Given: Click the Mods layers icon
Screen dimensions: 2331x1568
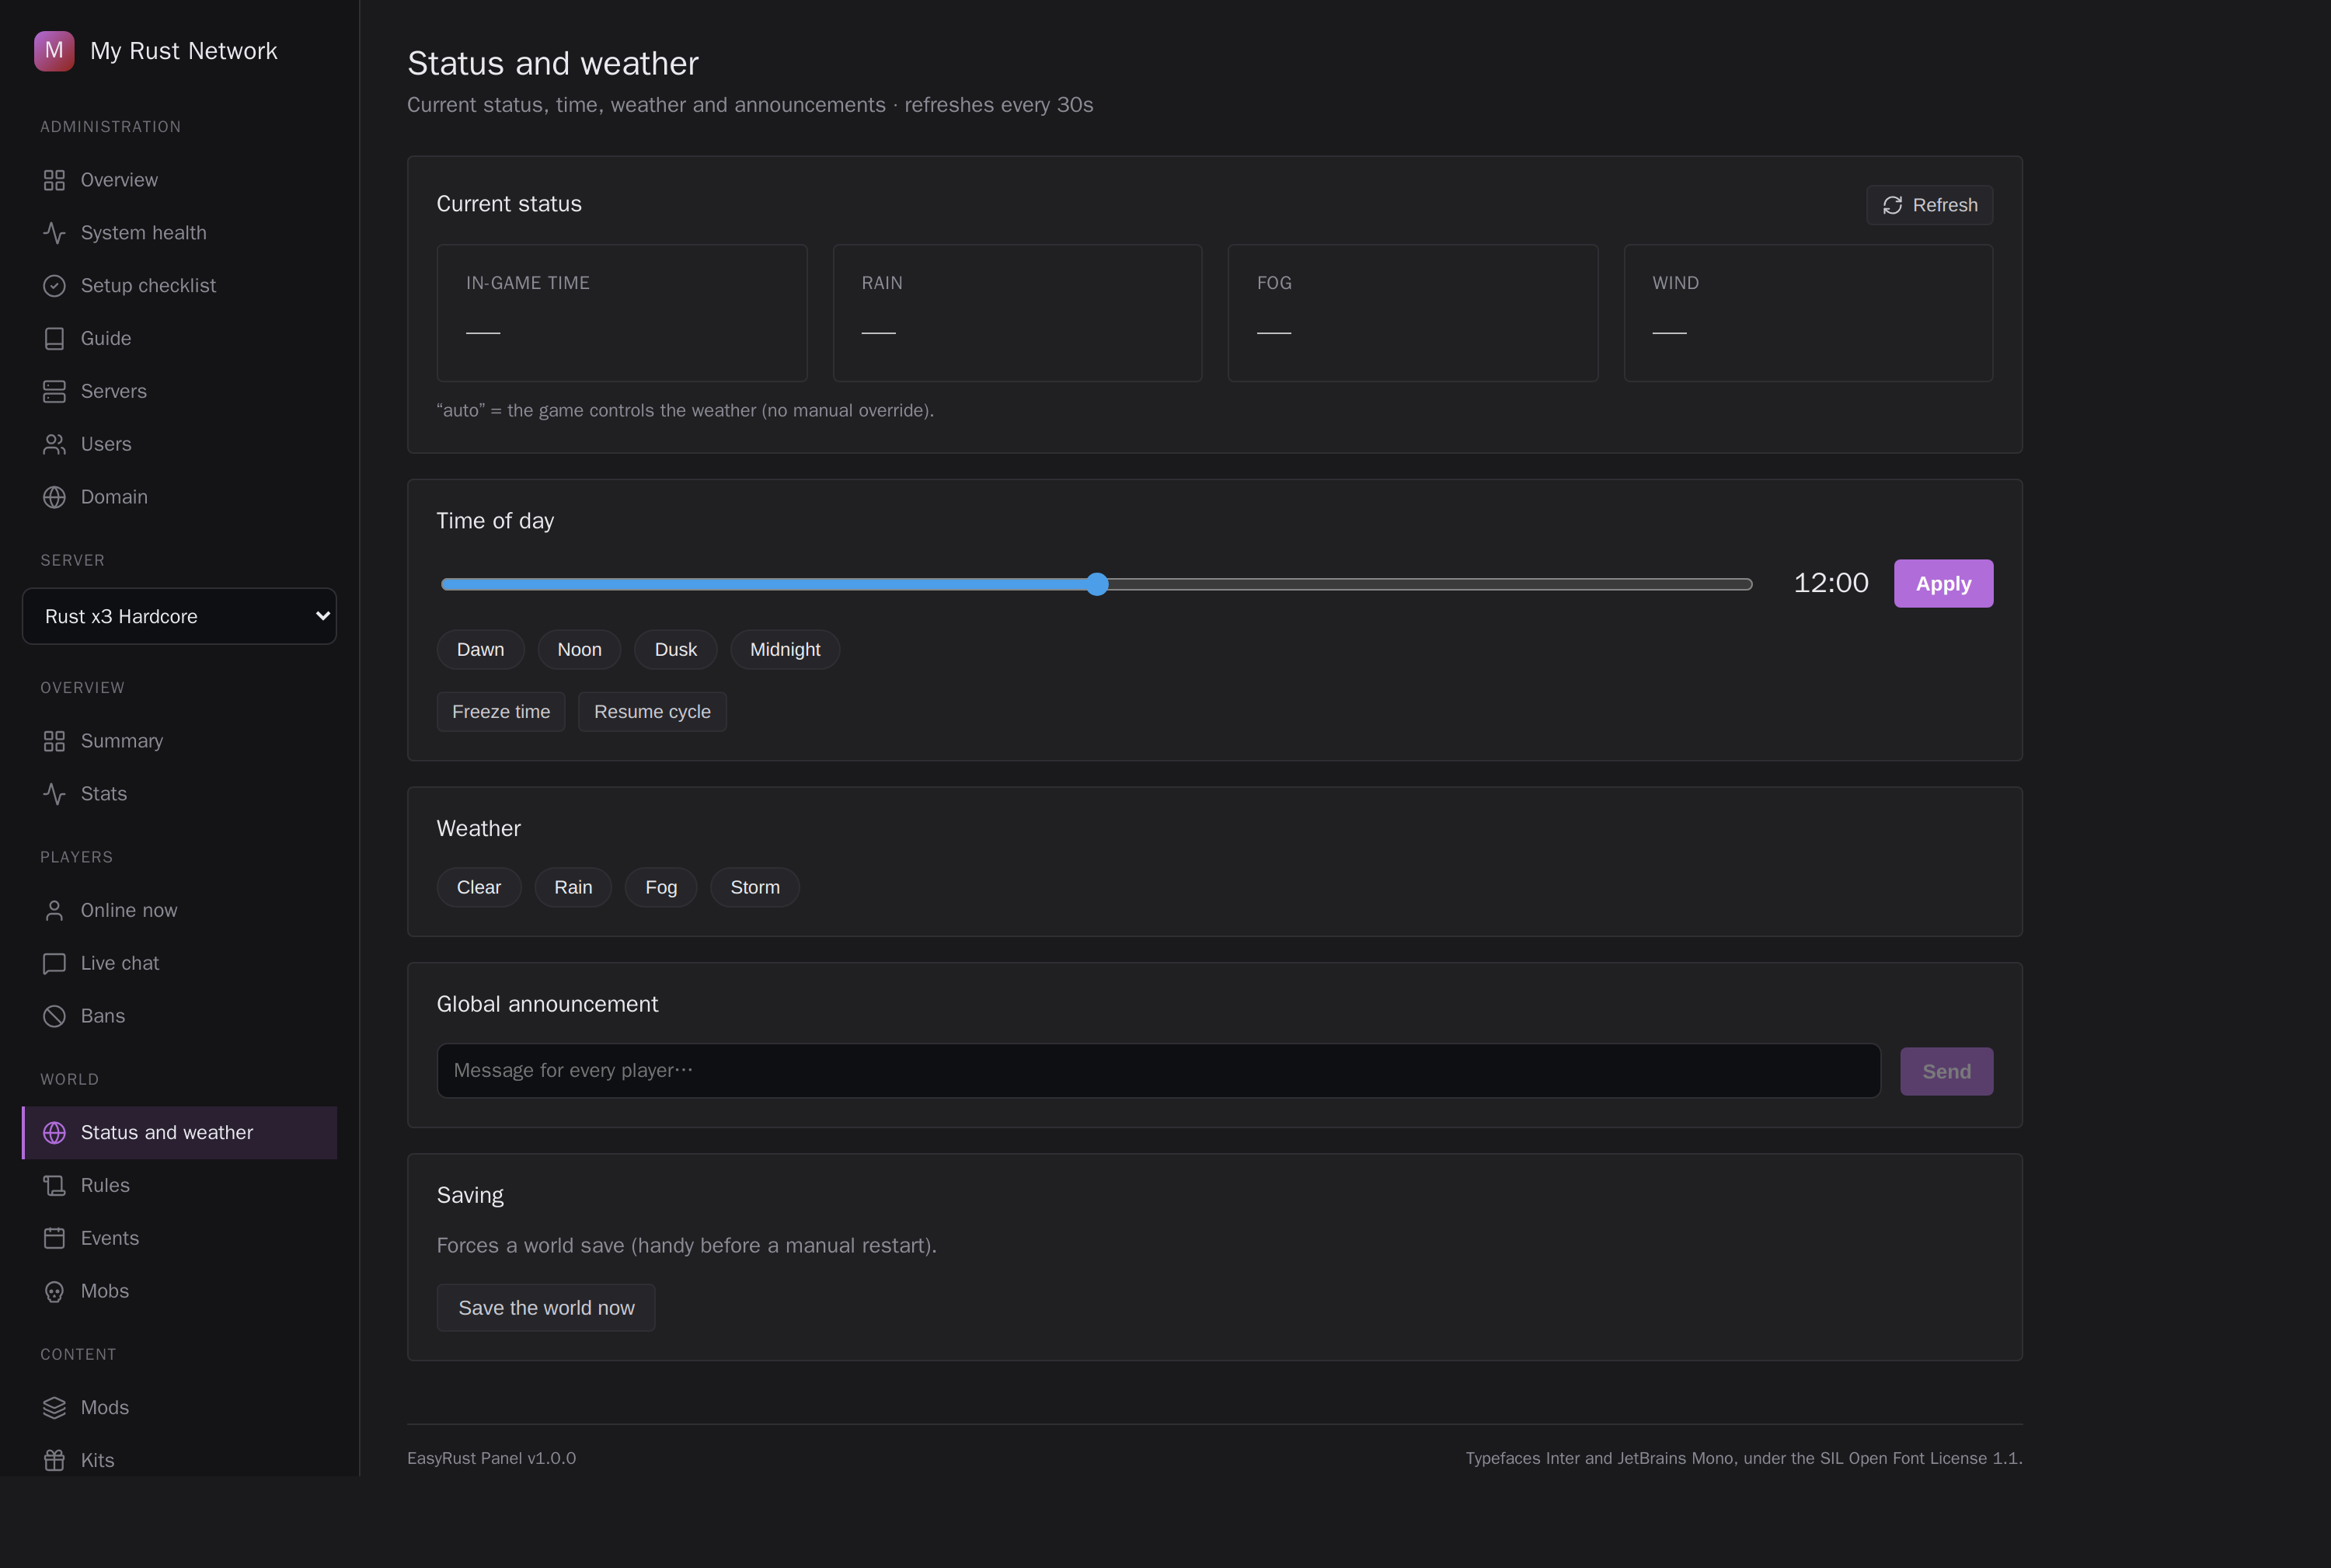Looking at the screenshot, I should [54, 1407].
